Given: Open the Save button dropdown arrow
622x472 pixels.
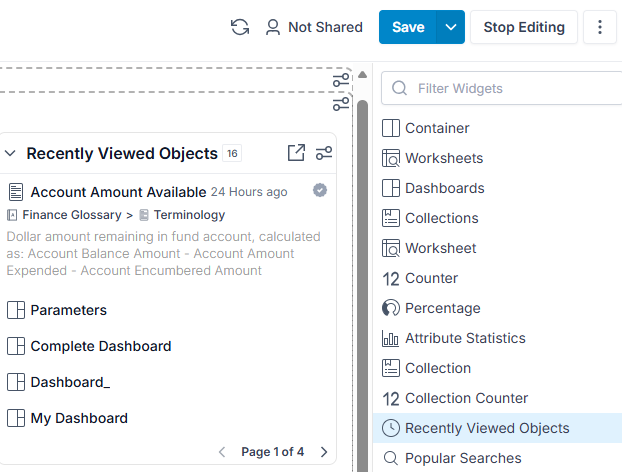Looking at the screenshot, I should [450, 27].
